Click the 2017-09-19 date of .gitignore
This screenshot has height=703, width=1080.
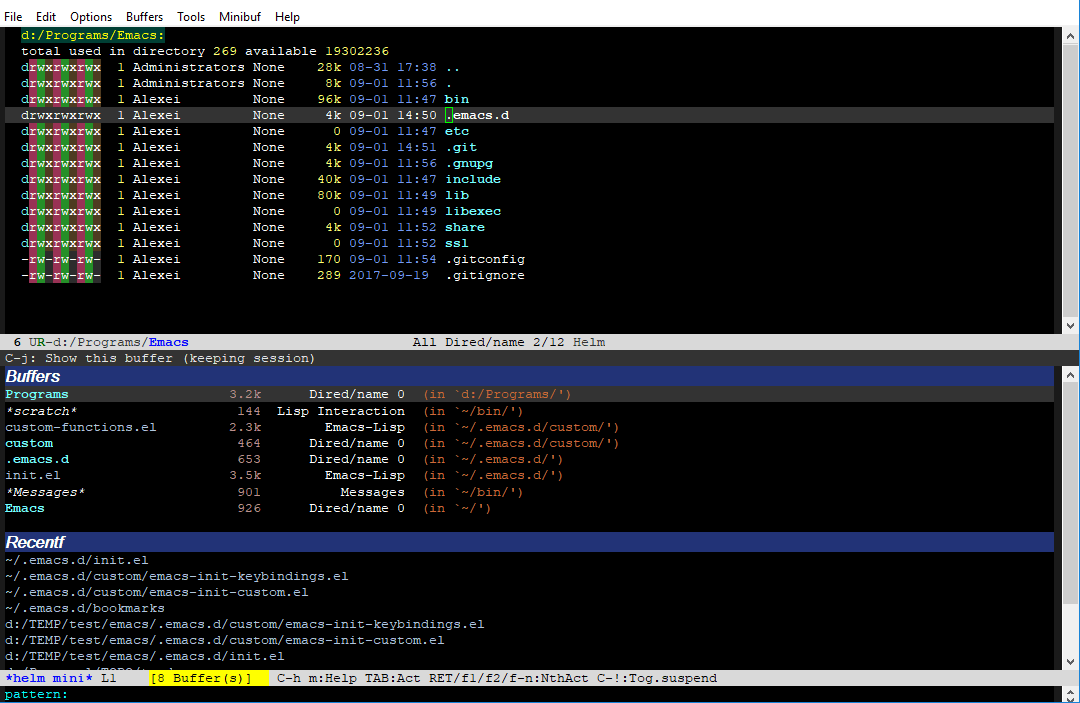point(388,275)
